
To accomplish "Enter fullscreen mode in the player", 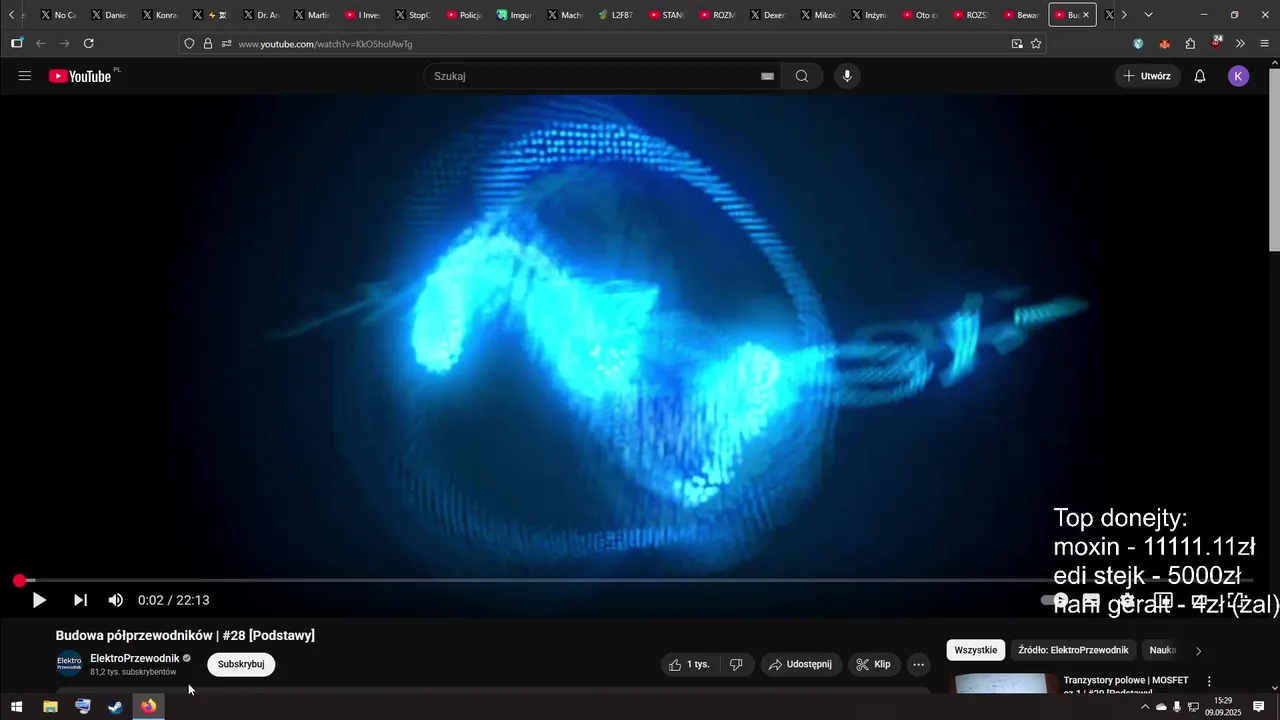I will coord(1236,600).
